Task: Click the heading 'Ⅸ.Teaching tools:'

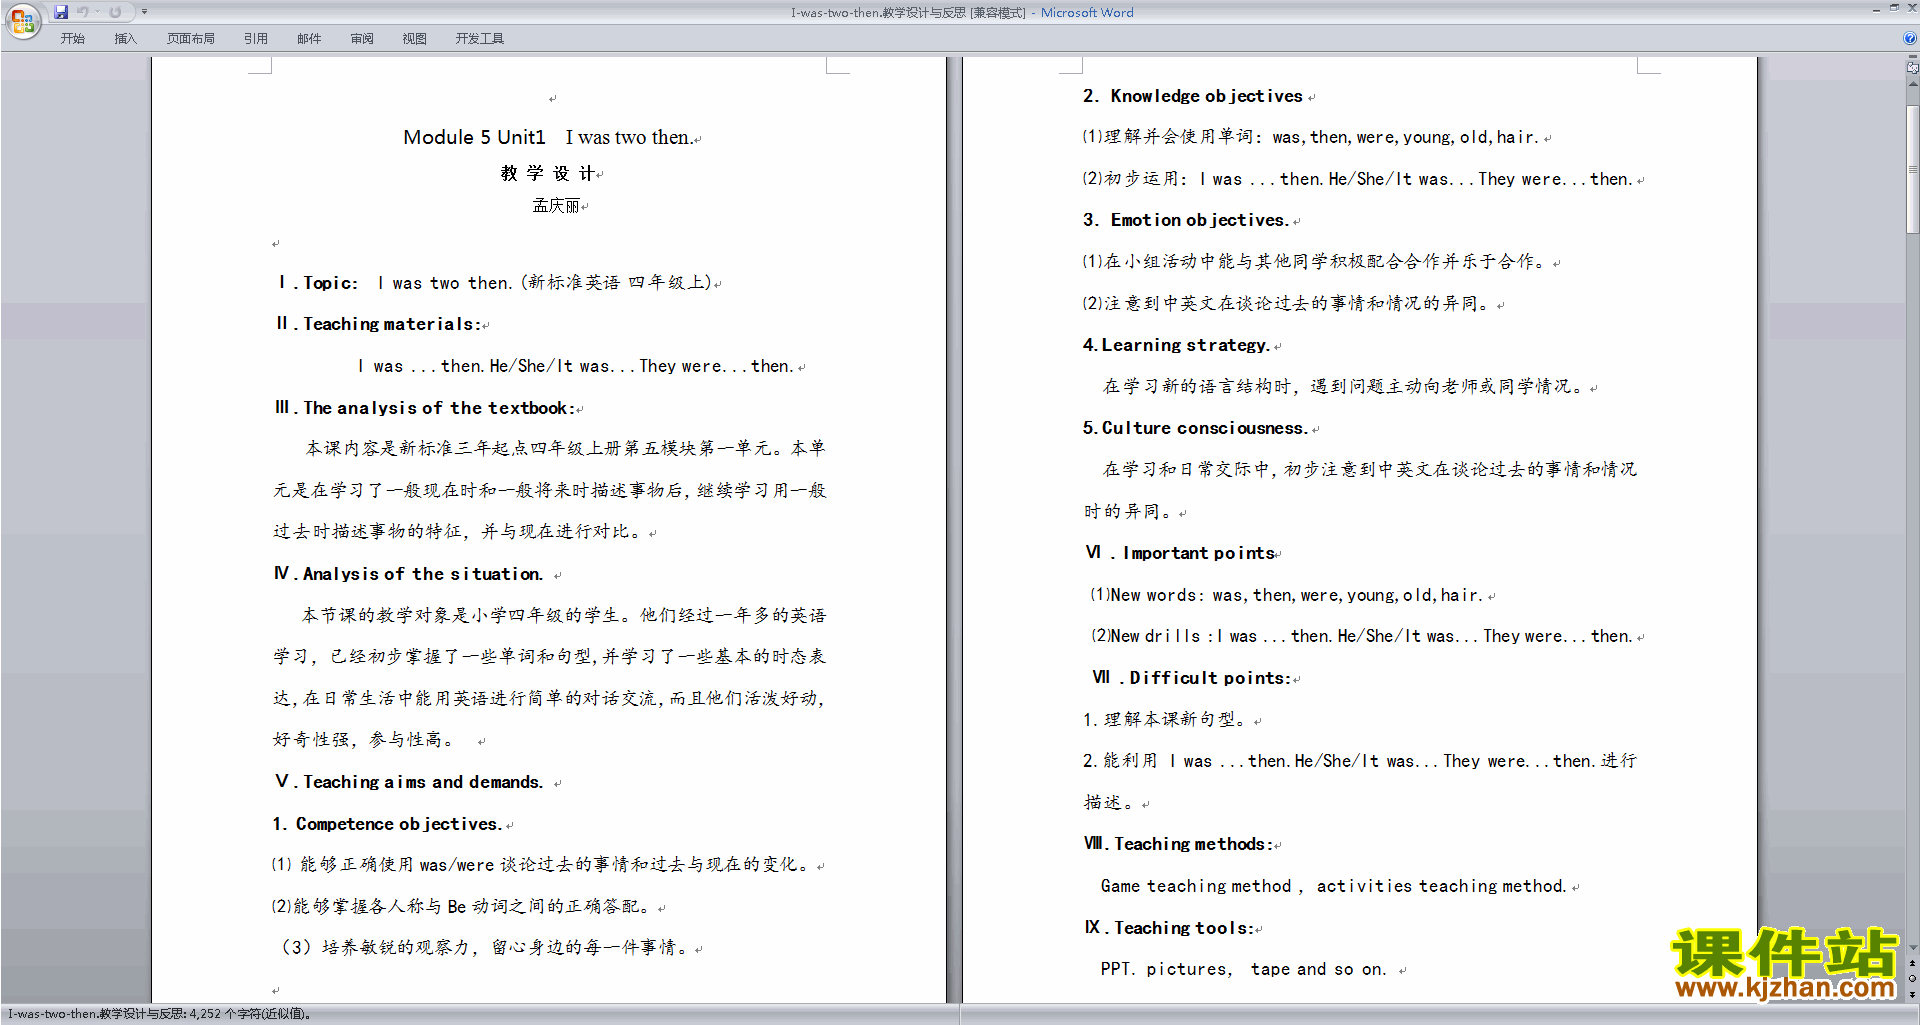Action: coord(1170,928)
